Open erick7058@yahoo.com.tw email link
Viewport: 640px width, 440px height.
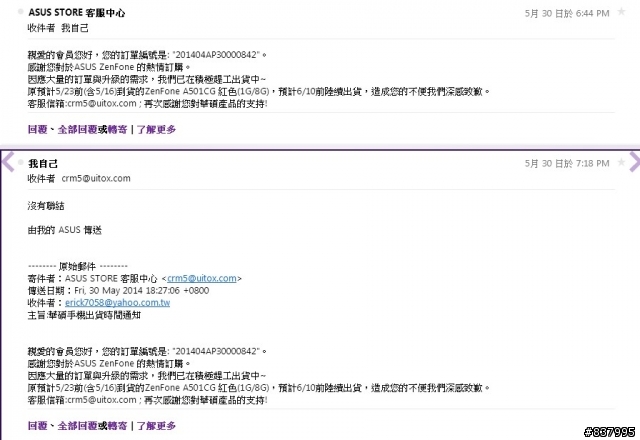tap(118, 302)
